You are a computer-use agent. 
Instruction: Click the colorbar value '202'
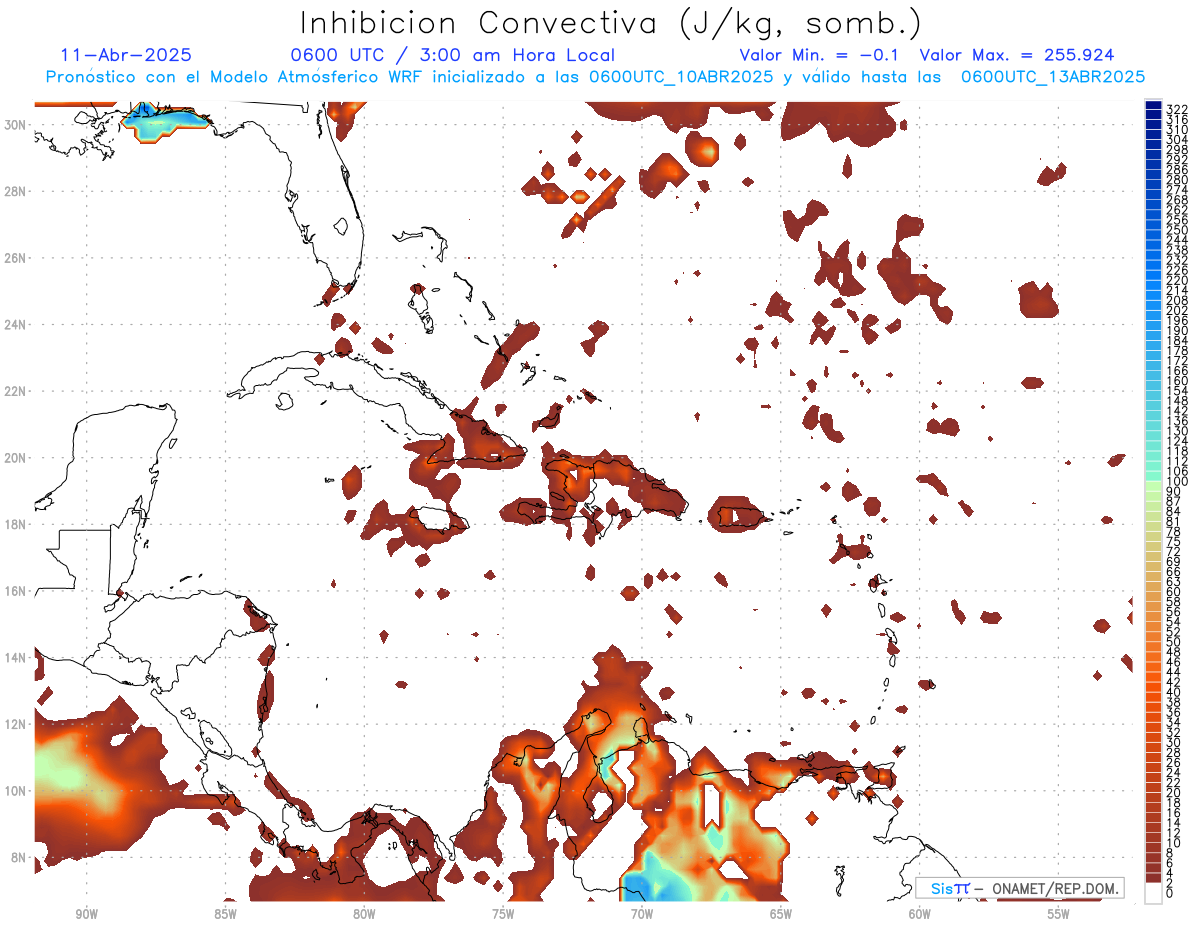(x=1177, y=310)
